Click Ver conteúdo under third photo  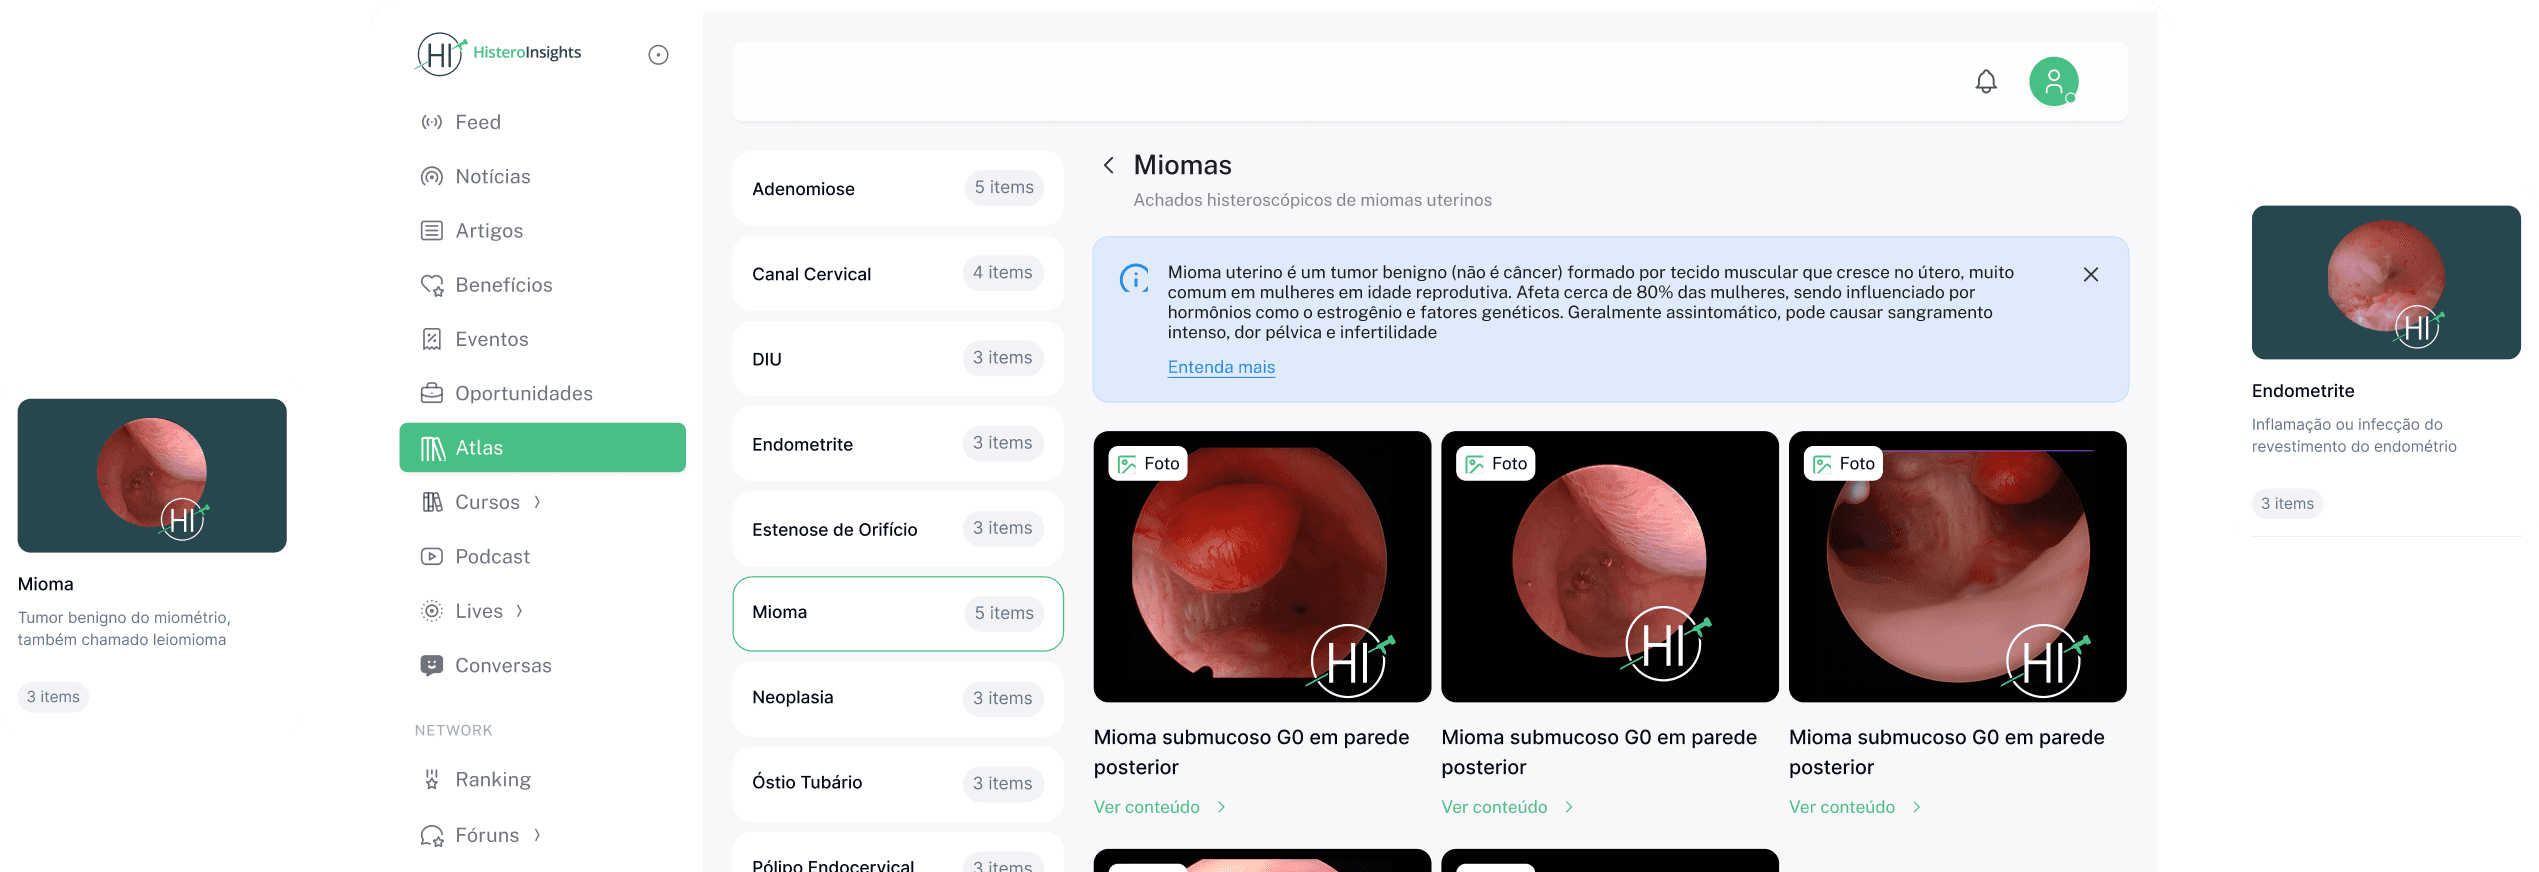(x=1855, y=807)
